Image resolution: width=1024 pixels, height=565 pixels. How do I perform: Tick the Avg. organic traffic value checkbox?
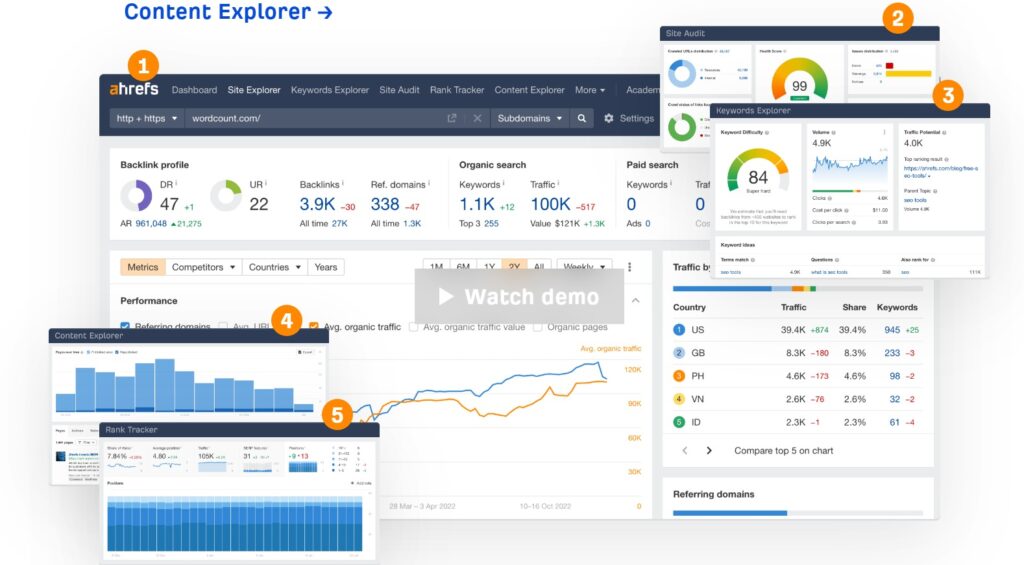pos(415,327)
